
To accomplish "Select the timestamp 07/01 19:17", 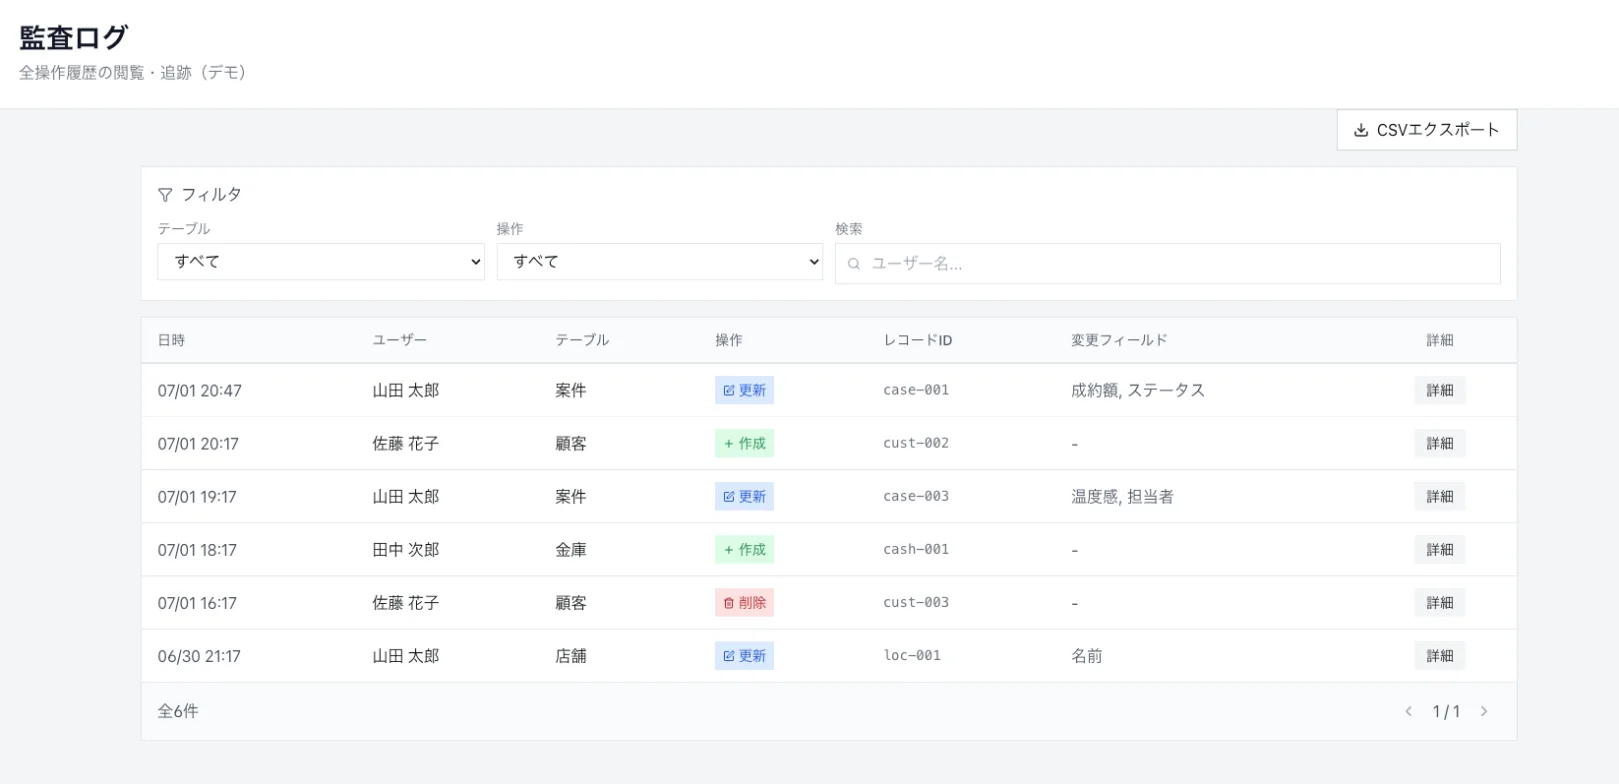I will [197, 496].
